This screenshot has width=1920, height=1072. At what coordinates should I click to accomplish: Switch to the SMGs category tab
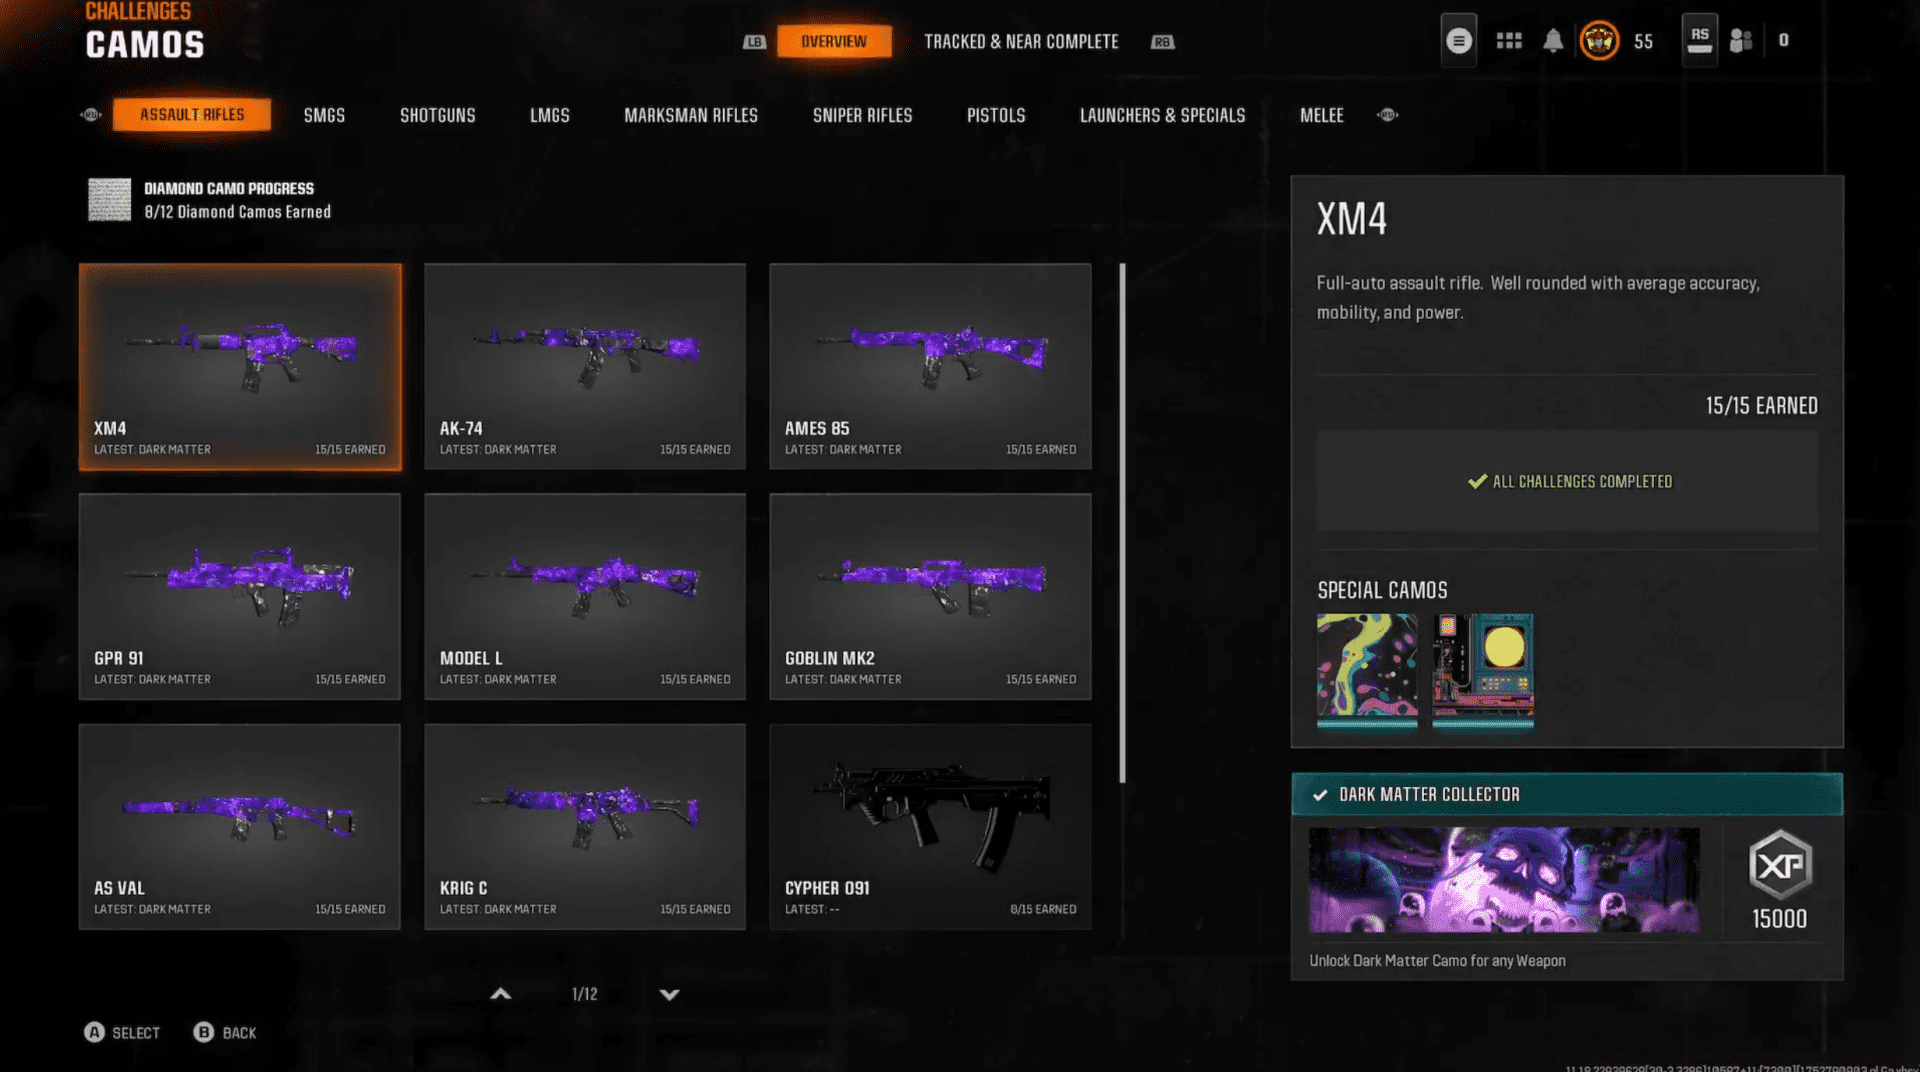(x=324, y=116)
